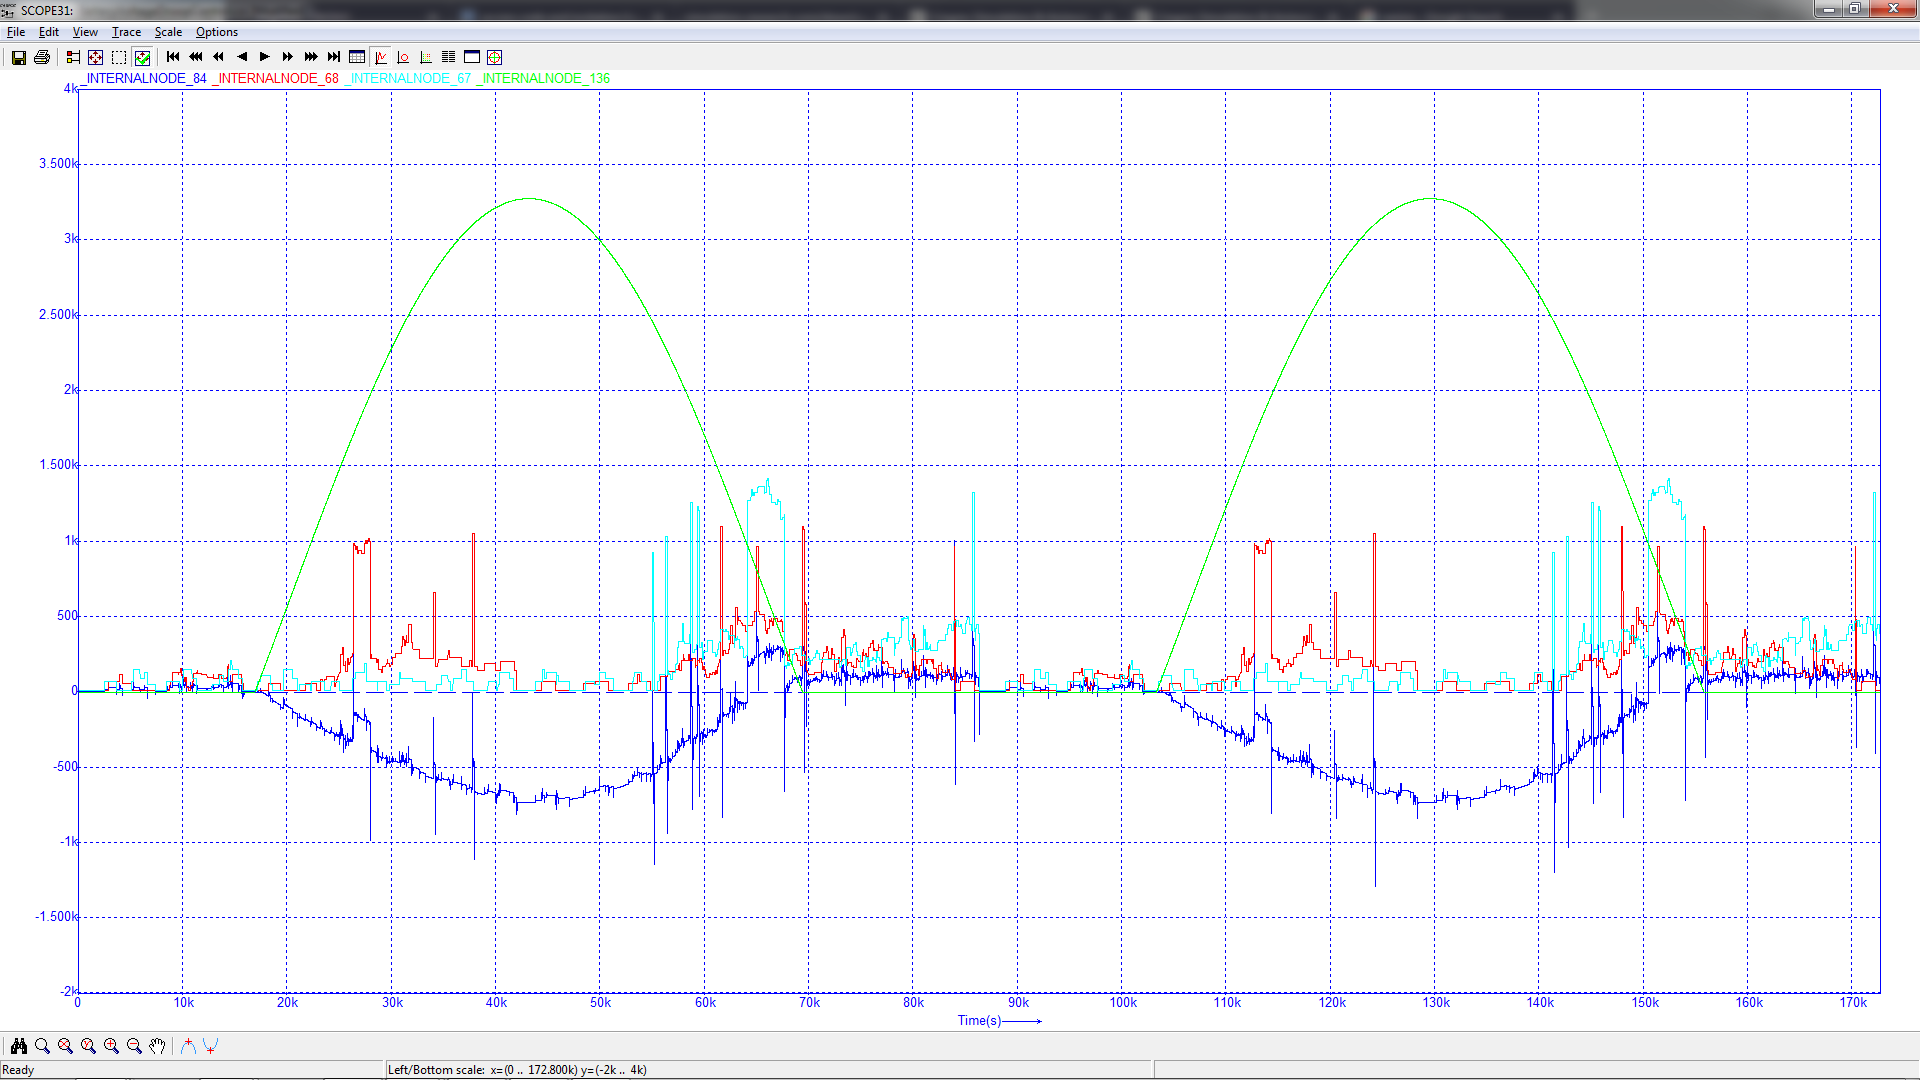The height and width of the screenshot is (1080, 1920).
Task: Zoom out with the minus magnifier
Action: coord(134,1046)
